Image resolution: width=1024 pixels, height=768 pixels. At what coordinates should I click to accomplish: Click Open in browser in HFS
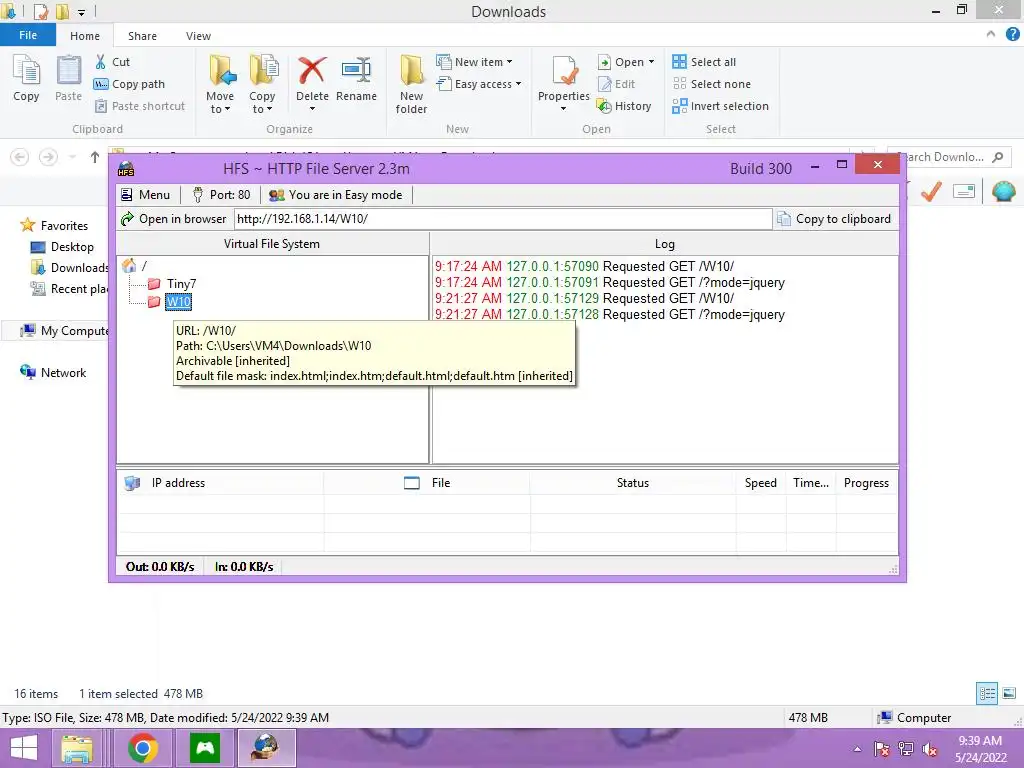pos(174,219)
